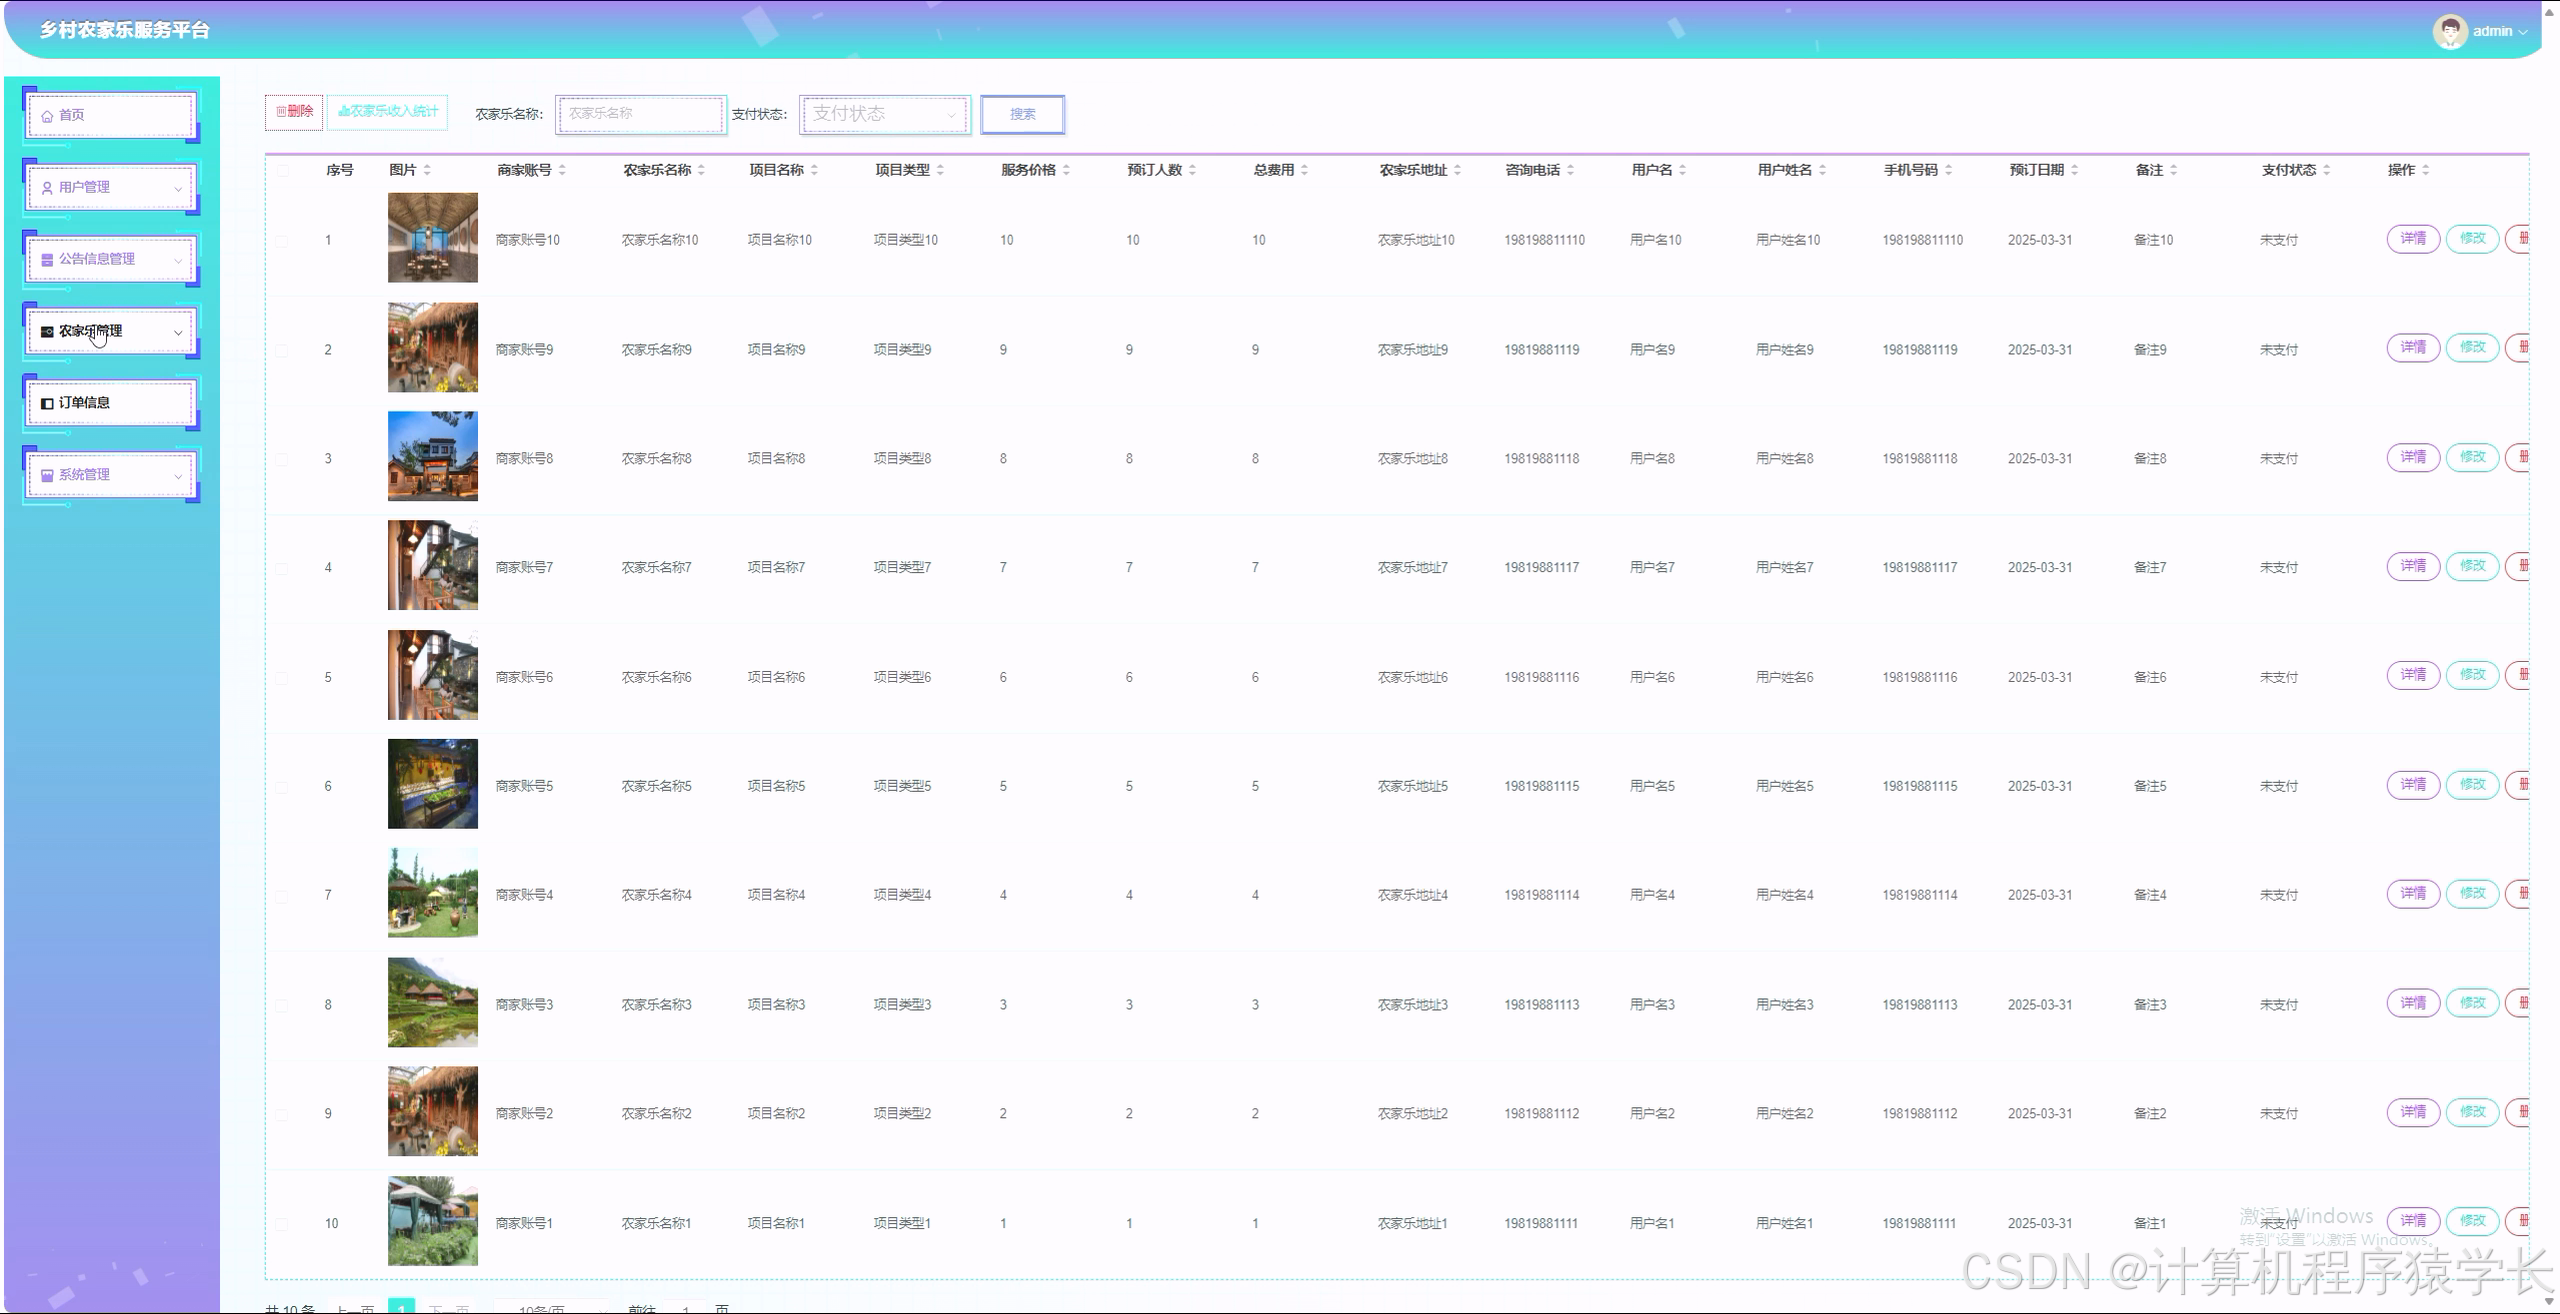Toggle the select-all header checkbox
Image resolution: width=2560 pixels, height=1314 pixels.
tap(283, 171)
